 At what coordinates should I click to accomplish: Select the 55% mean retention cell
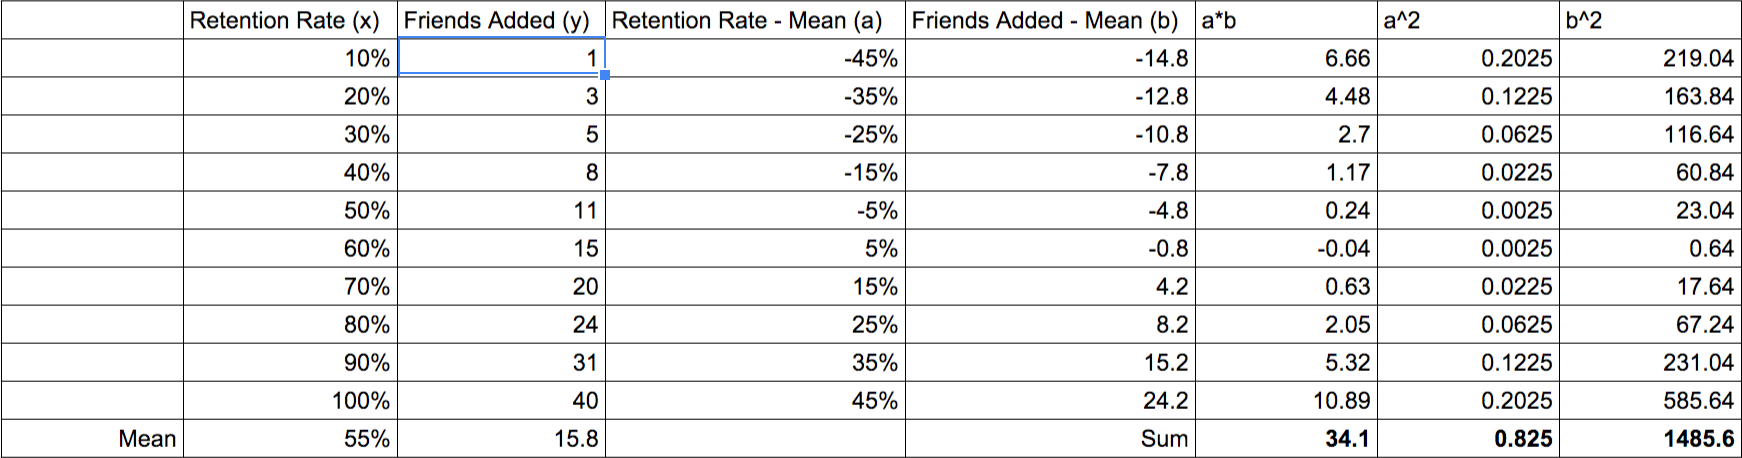tap(290, 438)
